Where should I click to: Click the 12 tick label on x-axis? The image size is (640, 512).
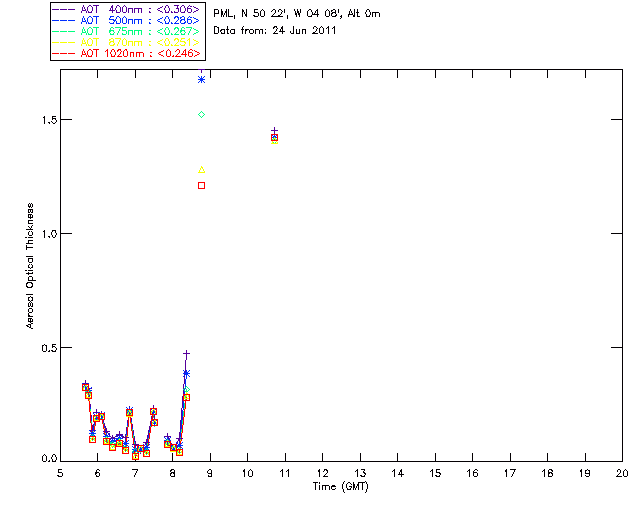322,473
